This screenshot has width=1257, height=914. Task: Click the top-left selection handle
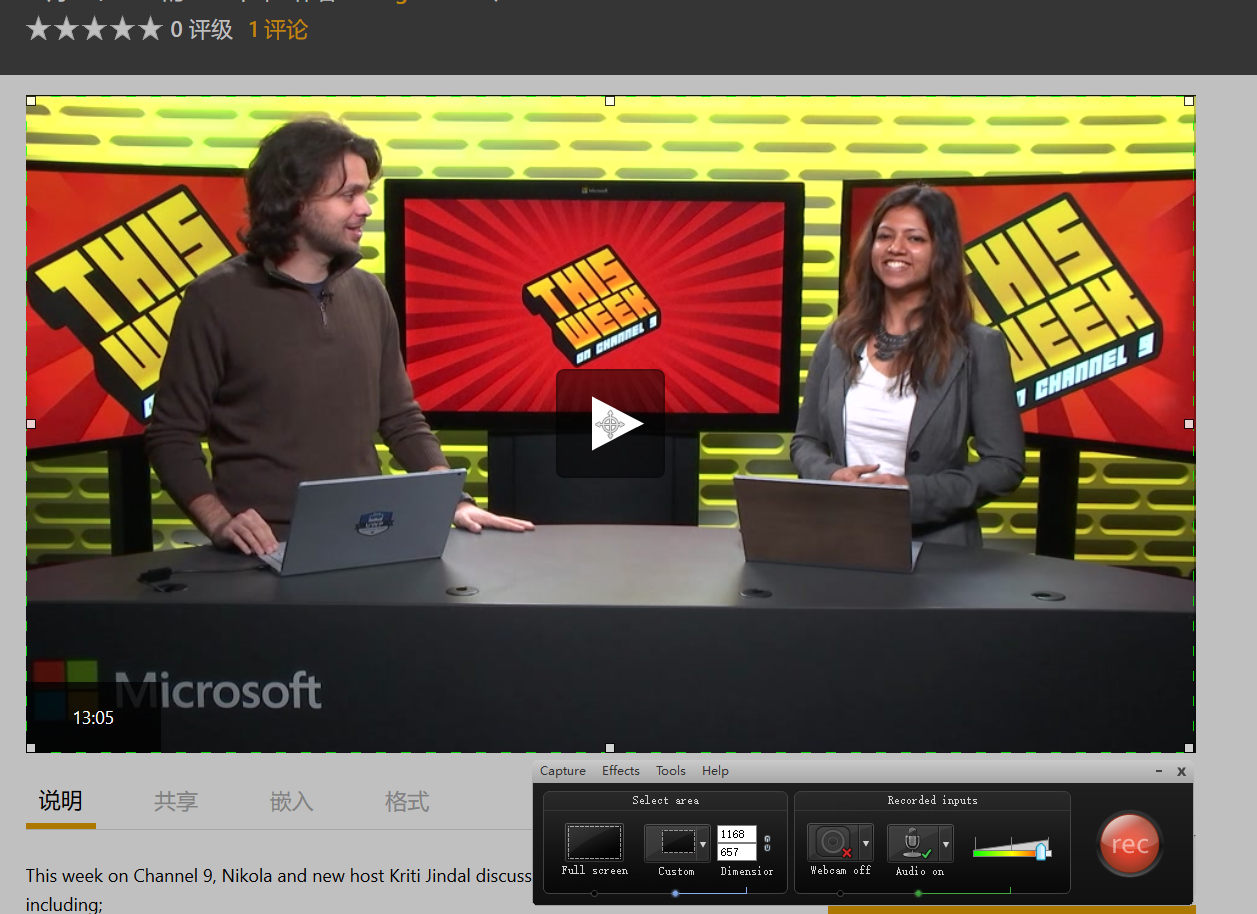coord(31,101)
